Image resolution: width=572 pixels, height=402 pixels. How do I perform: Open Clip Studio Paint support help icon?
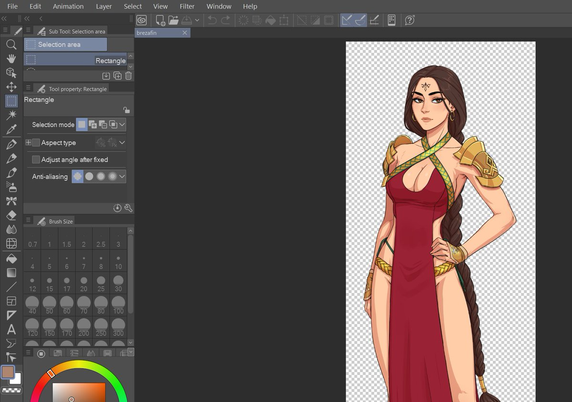[410, 20]
